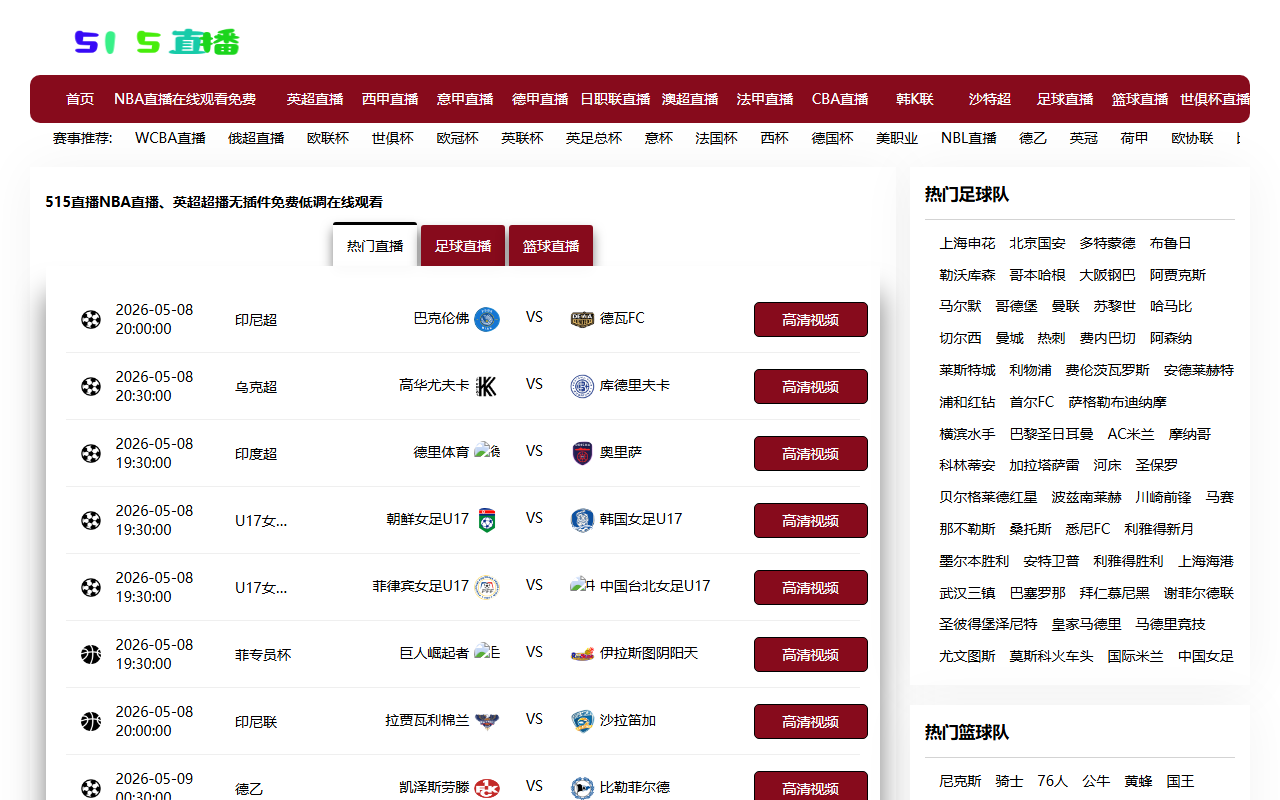Screen dimensions: 1280x800
Task: Click the 凯泽斯劳滕 team badge
Action: [487, 788]
